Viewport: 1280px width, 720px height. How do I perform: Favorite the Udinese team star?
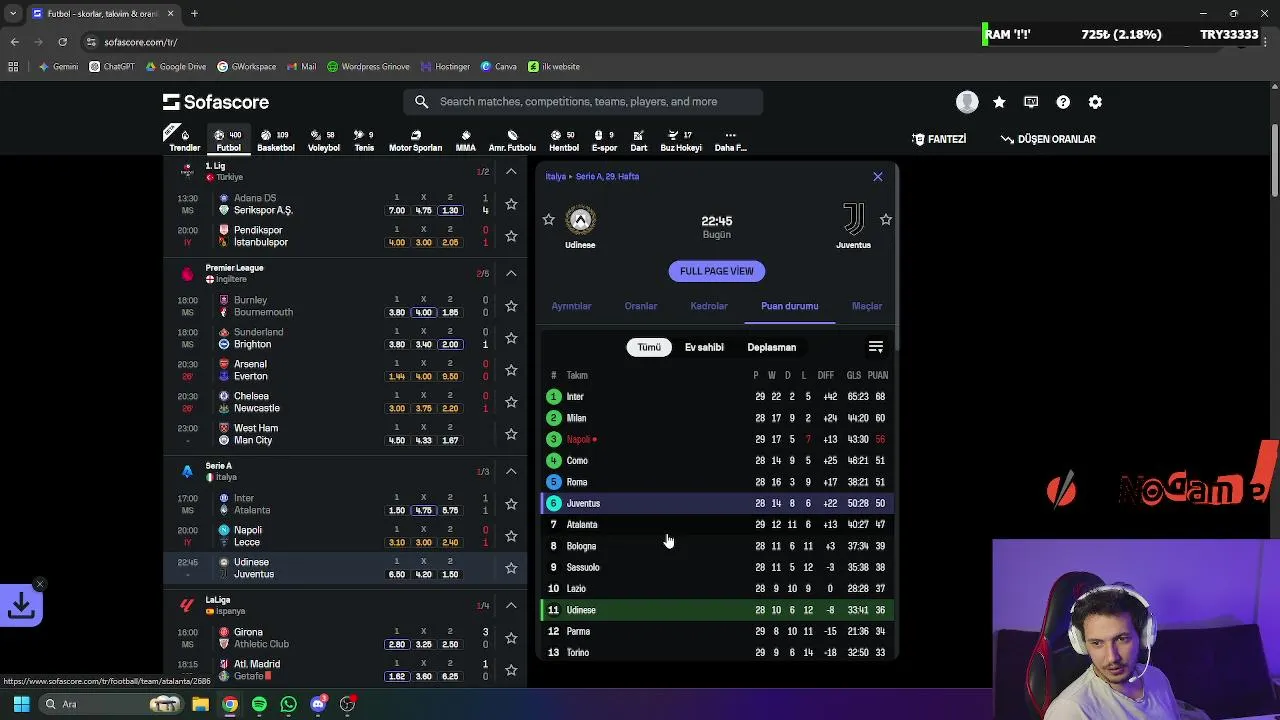tap(548, 219)
